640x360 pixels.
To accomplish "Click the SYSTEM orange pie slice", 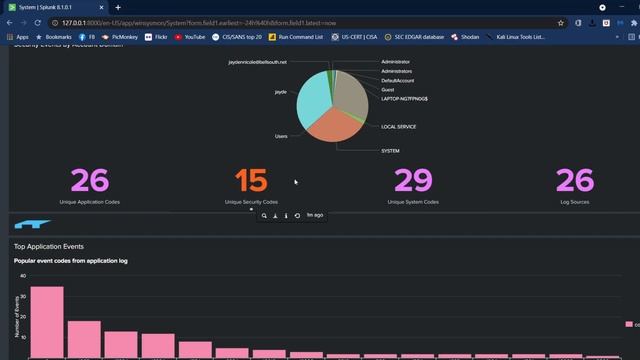I will click(x=333, y=127).
